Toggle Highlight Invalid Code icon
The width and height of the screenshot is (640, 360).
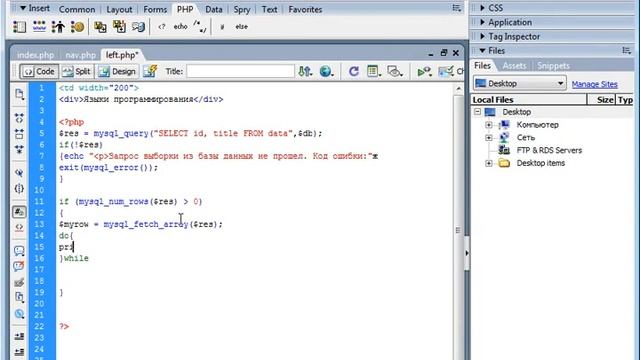click(19, 227)
